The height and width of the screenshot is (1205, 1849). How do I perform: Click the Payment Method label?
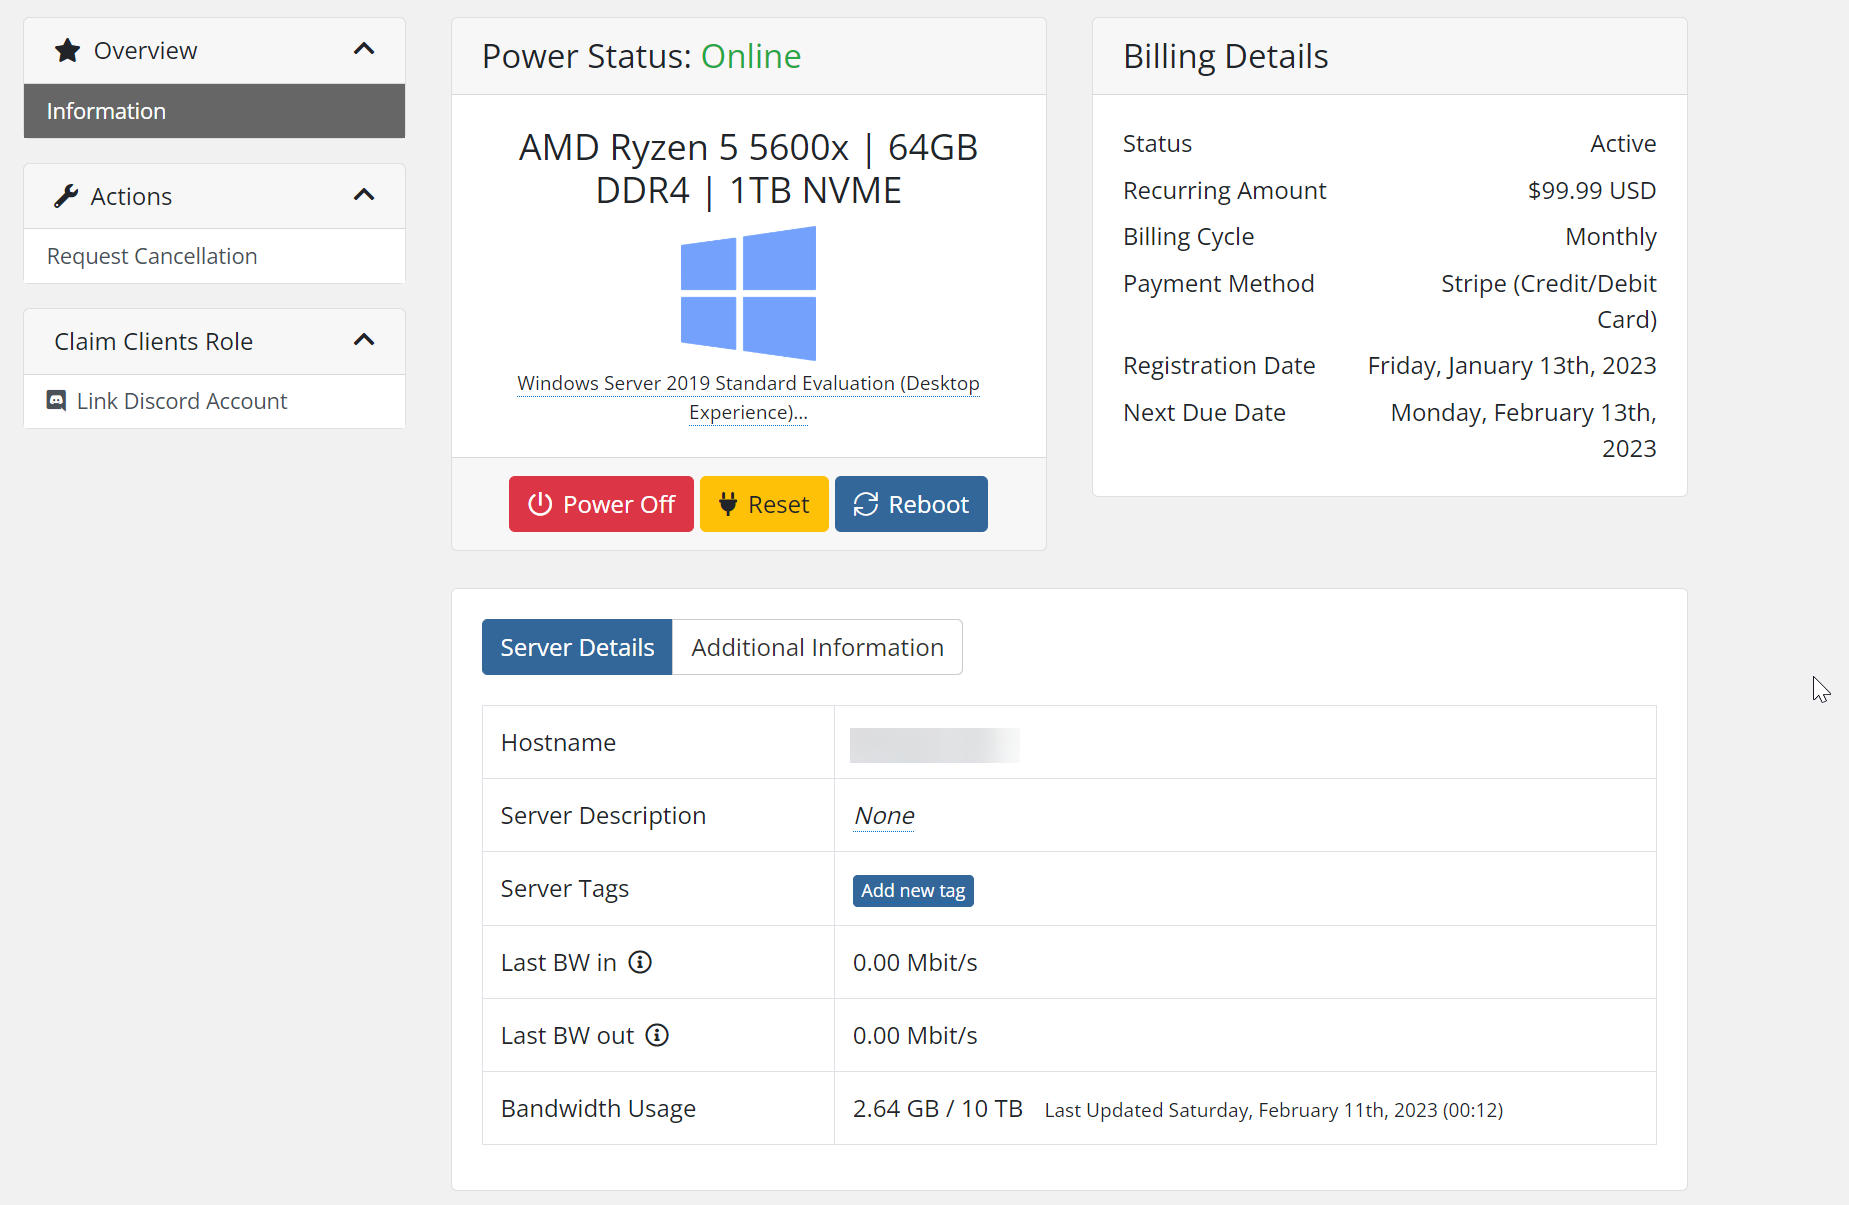coord(1218,283)
